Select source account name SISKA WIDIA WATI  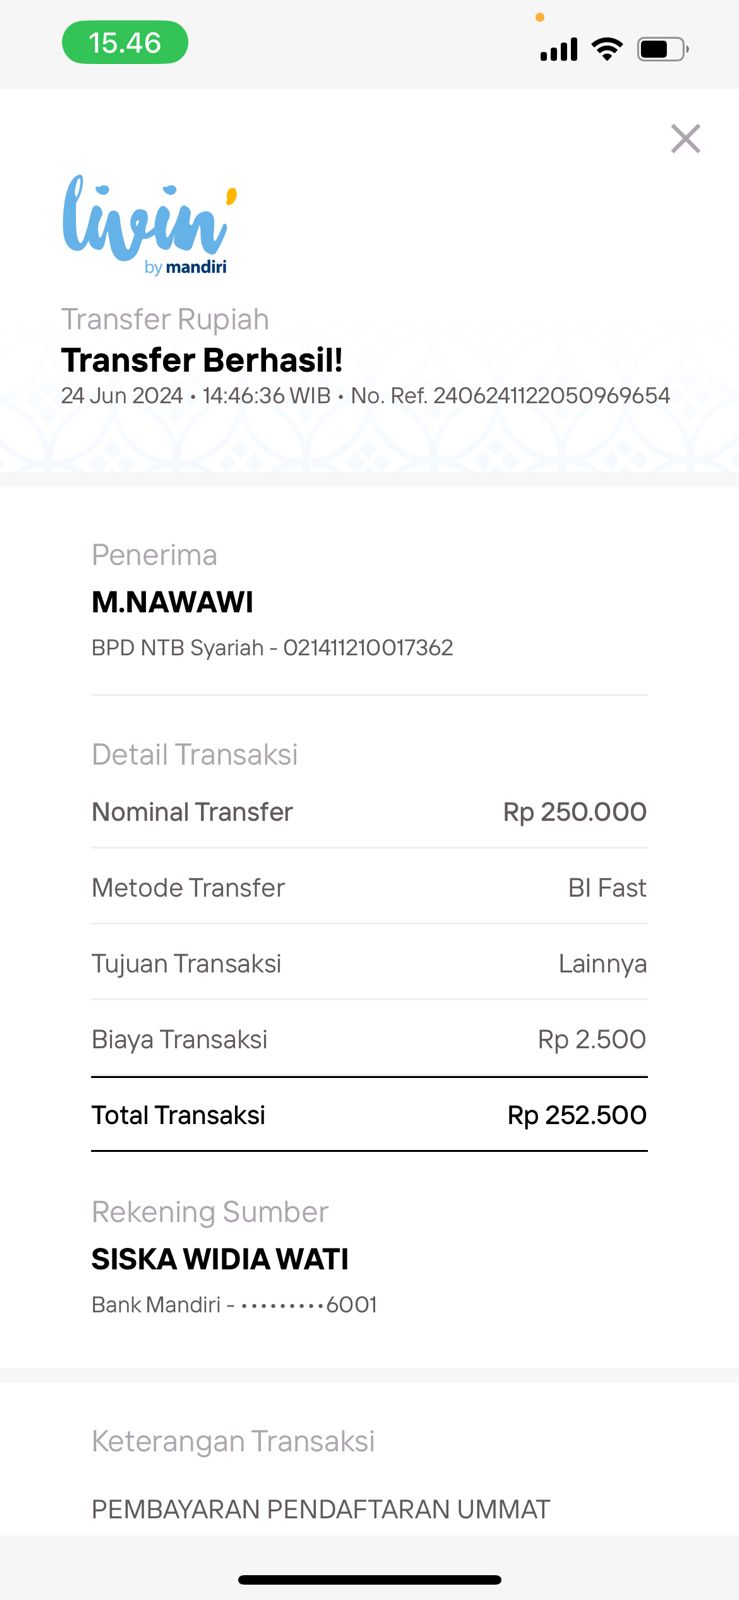[x=220, y=1259]
